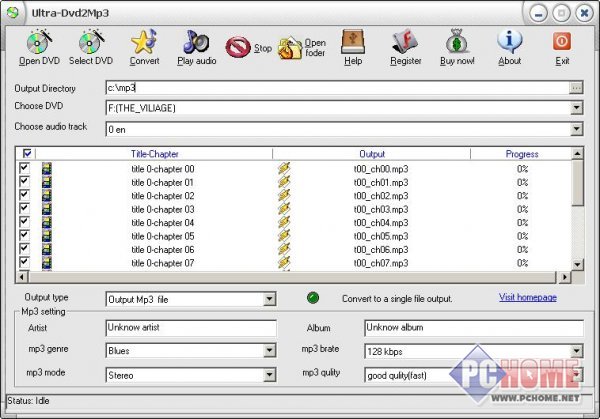Uncheck title 0-chapter 06 checkbox

point(24,248)
